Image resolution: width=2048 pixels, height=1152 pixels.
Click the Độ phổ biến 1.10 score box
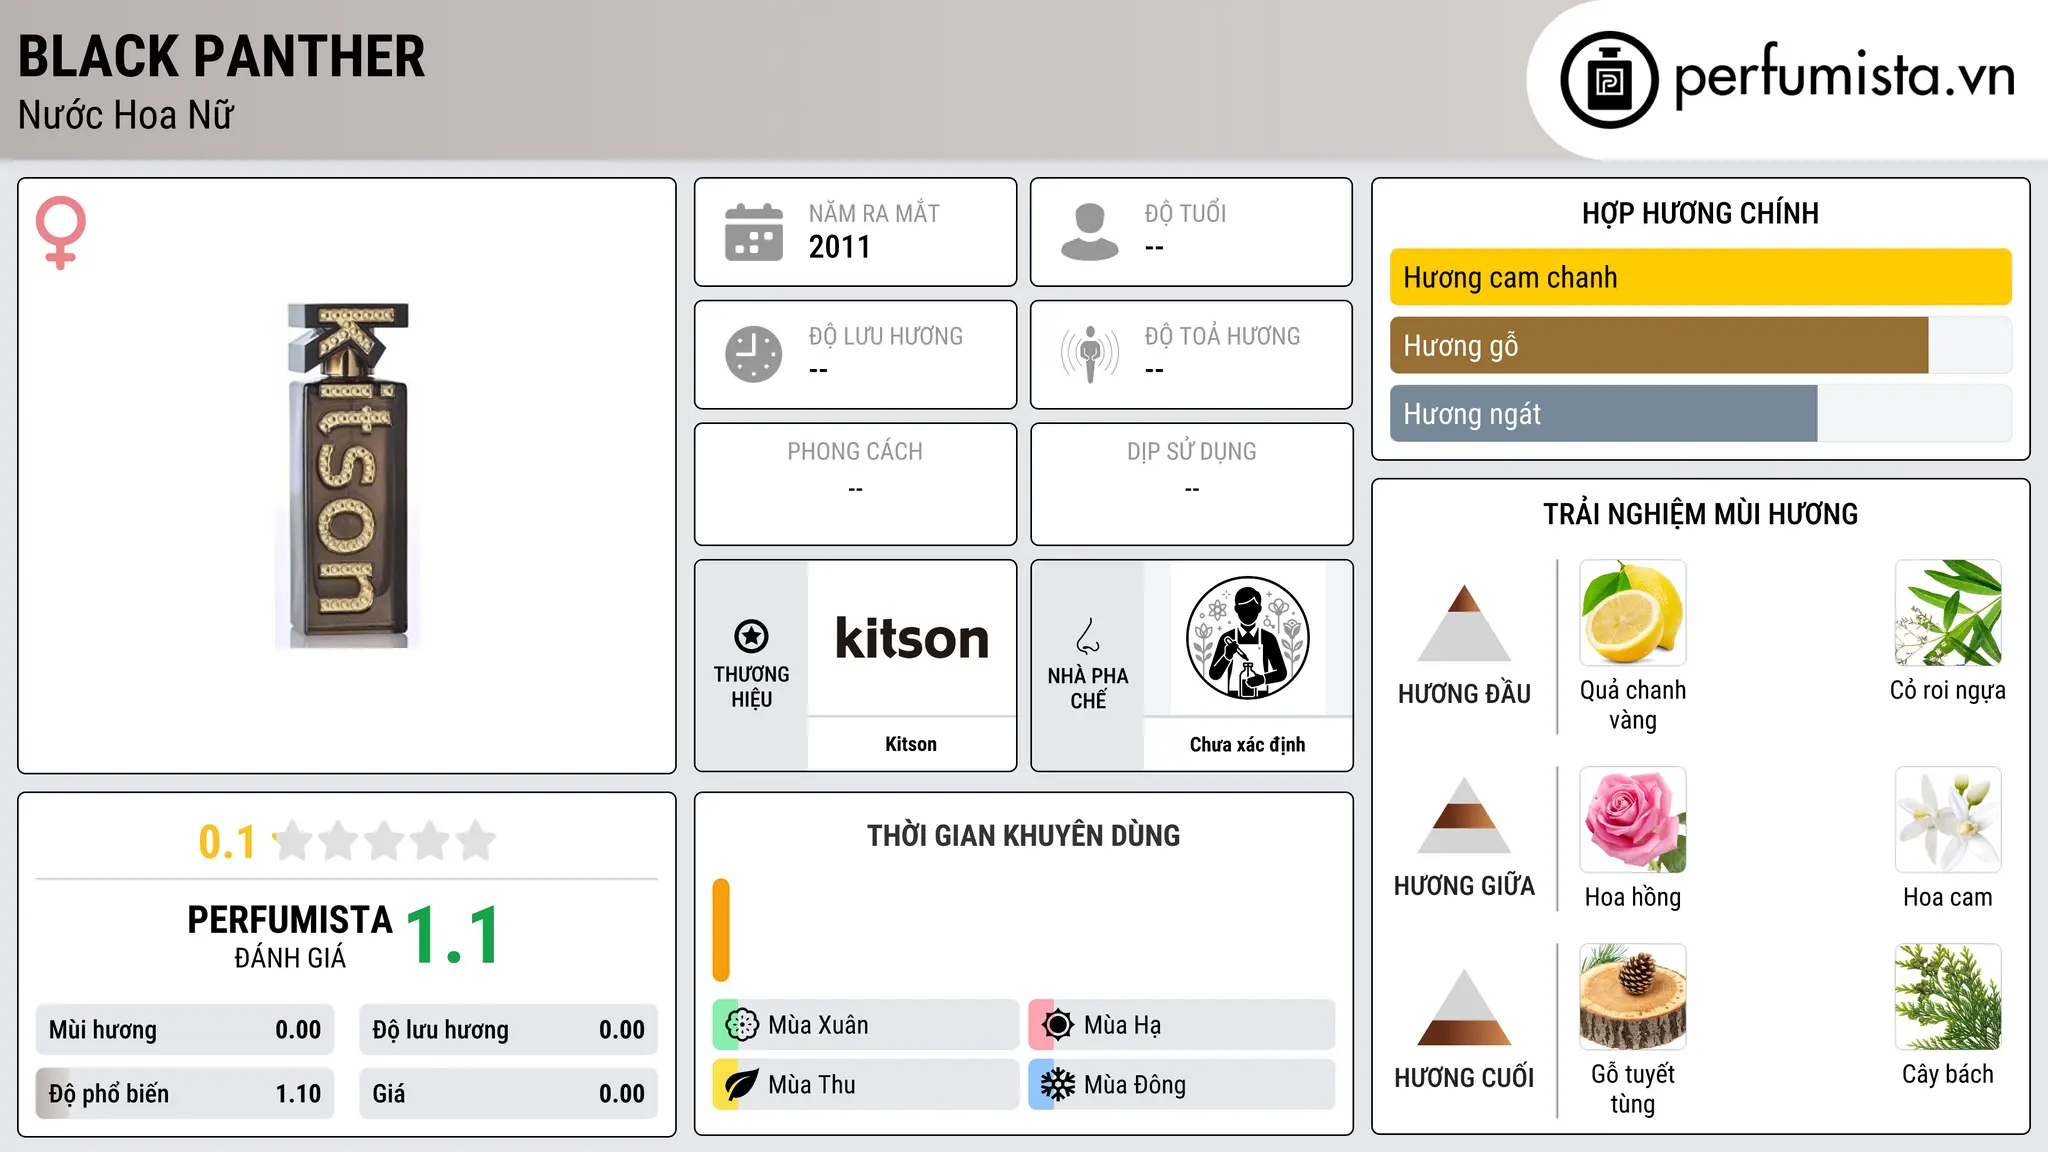(185, 1094)
